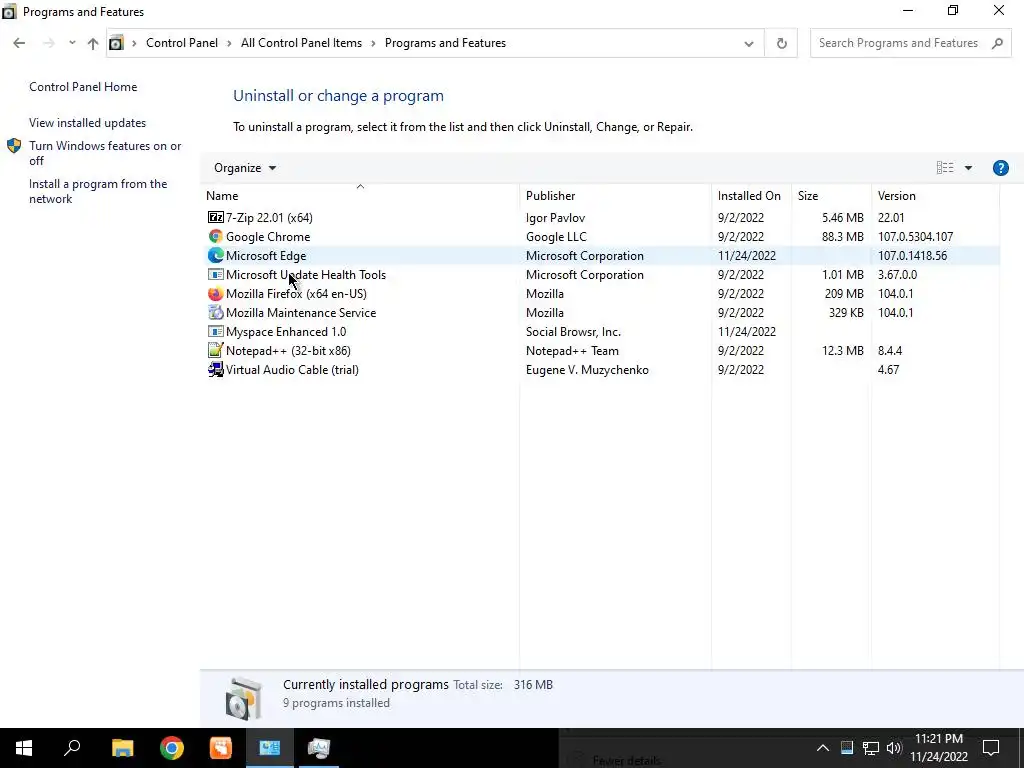Sort by the Publisher column header
The image size is (1024, 768).
pos(615,195)
